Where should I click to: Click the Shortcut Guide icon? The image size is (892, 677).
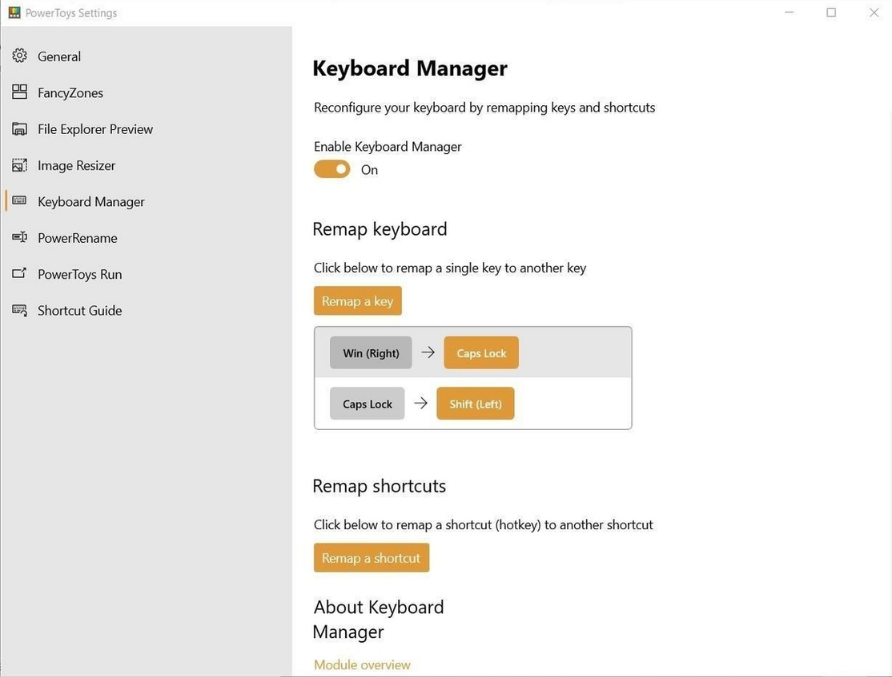[x=19, y=310]
